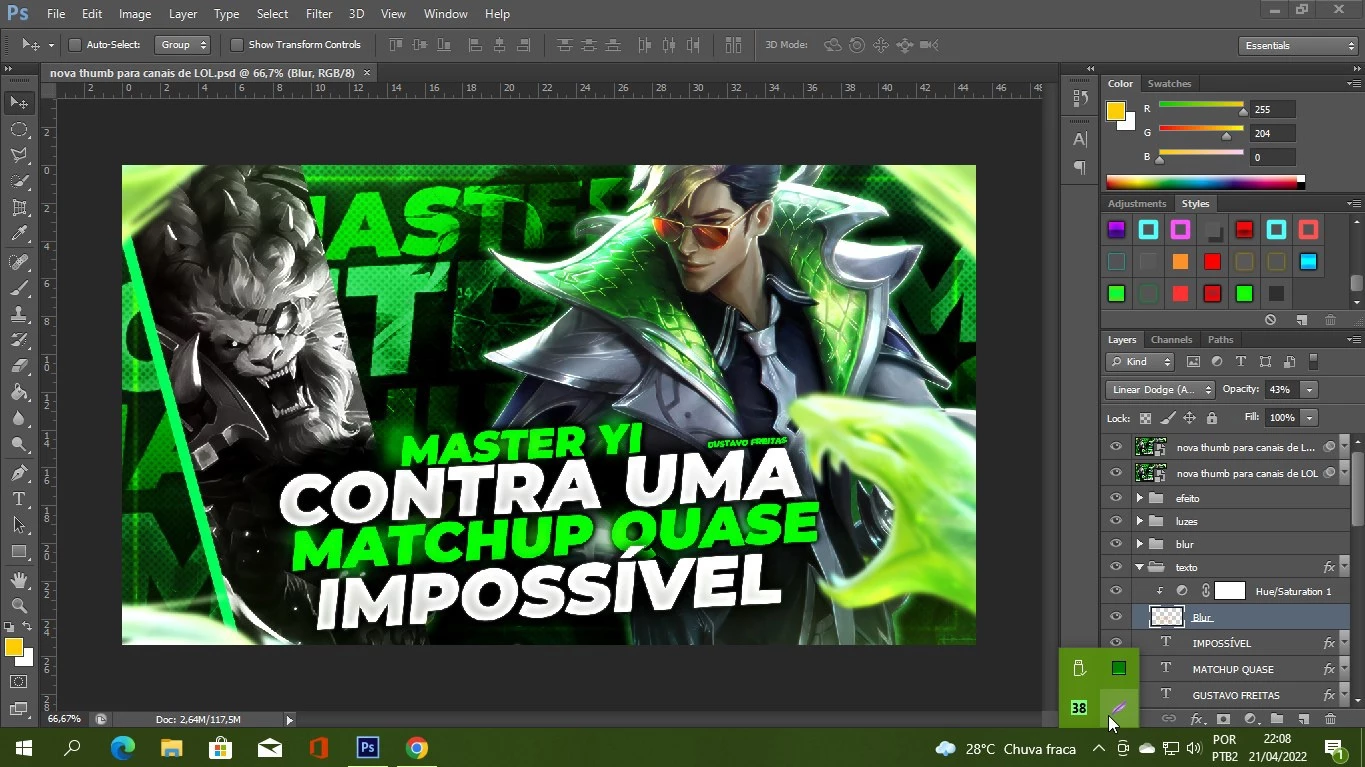Open the Image menu
The height and width of the screenshot is (767, 1365).
(x=135, y=14)
